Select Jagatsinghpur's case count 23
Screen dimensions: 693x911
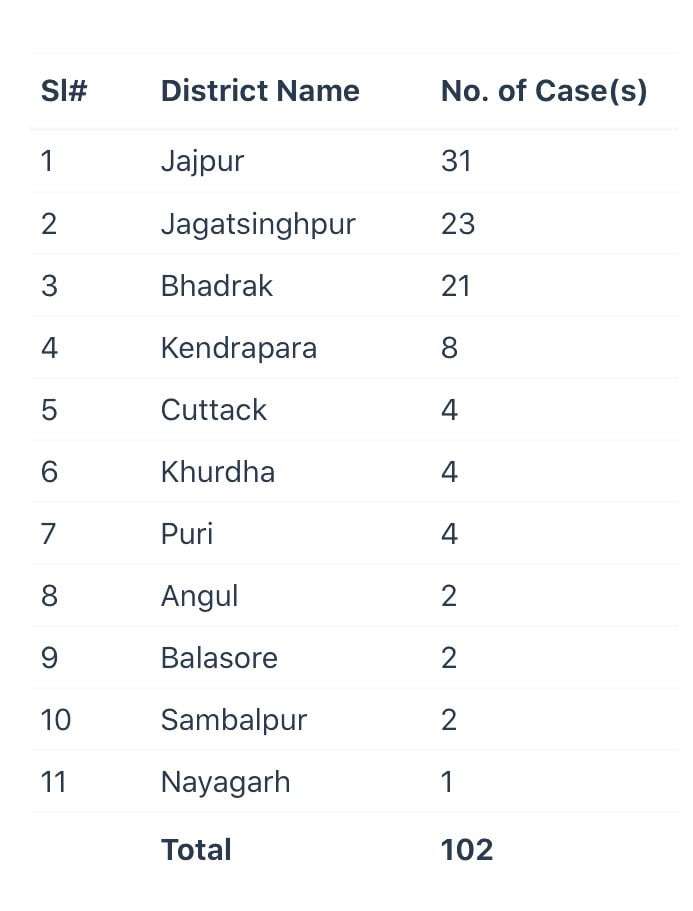point(458,224)
